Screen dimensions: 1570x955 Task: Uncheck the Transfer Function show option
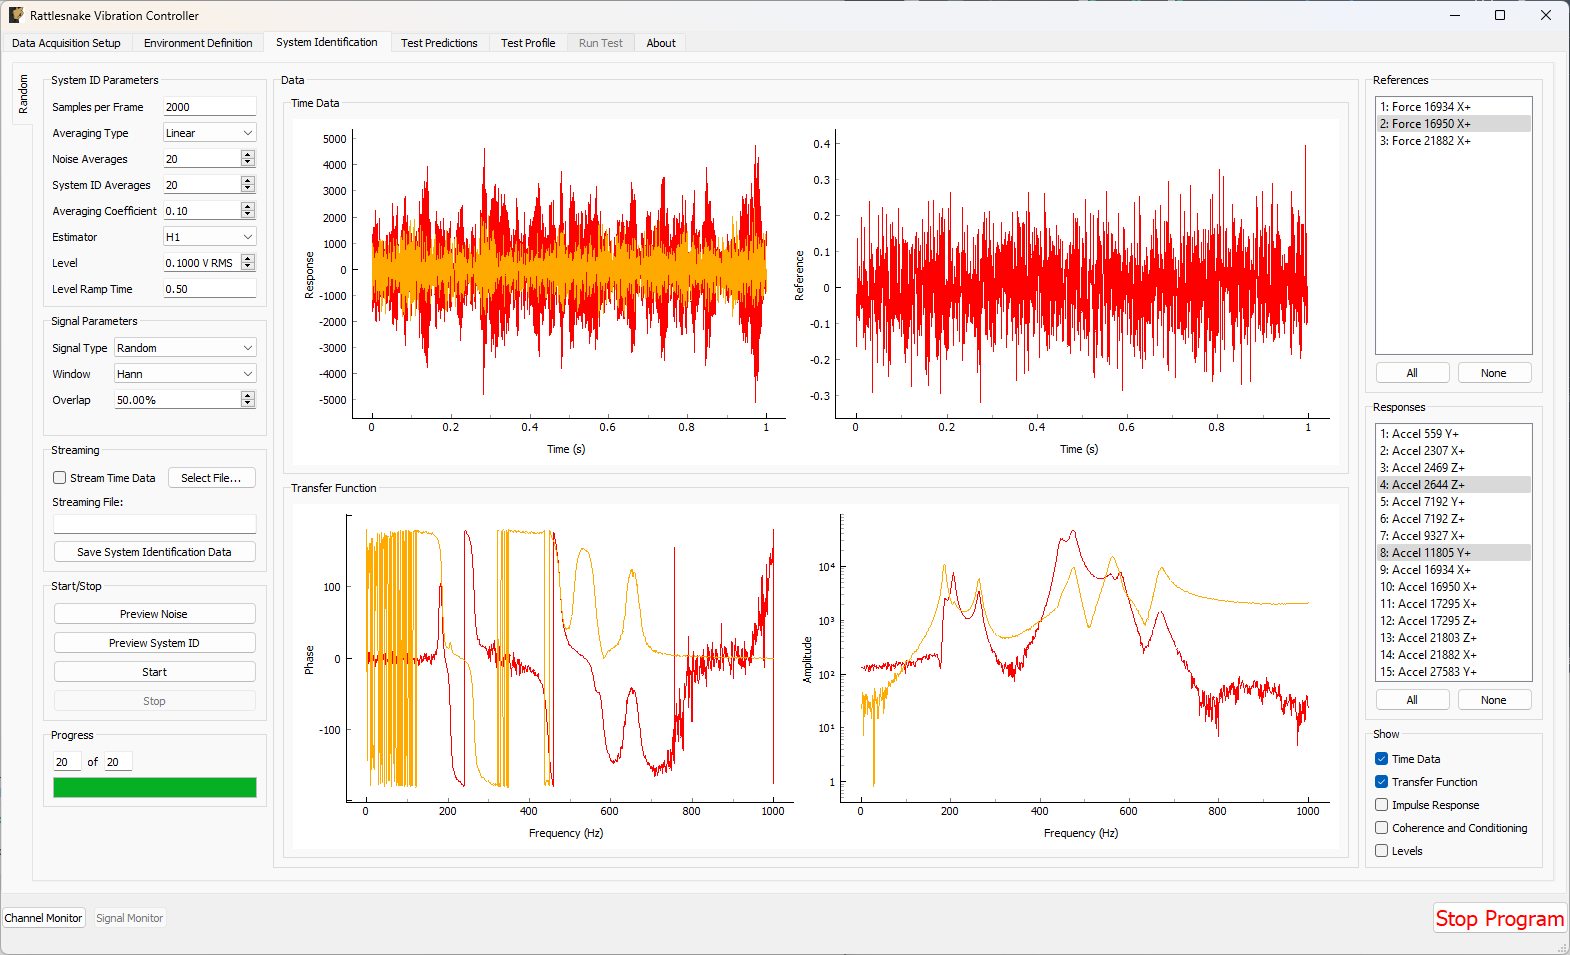1381,782
